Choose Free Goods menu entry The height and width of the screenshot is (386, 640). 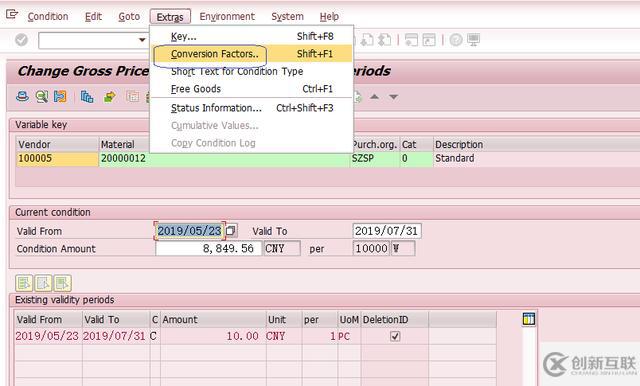coord(251,89)
